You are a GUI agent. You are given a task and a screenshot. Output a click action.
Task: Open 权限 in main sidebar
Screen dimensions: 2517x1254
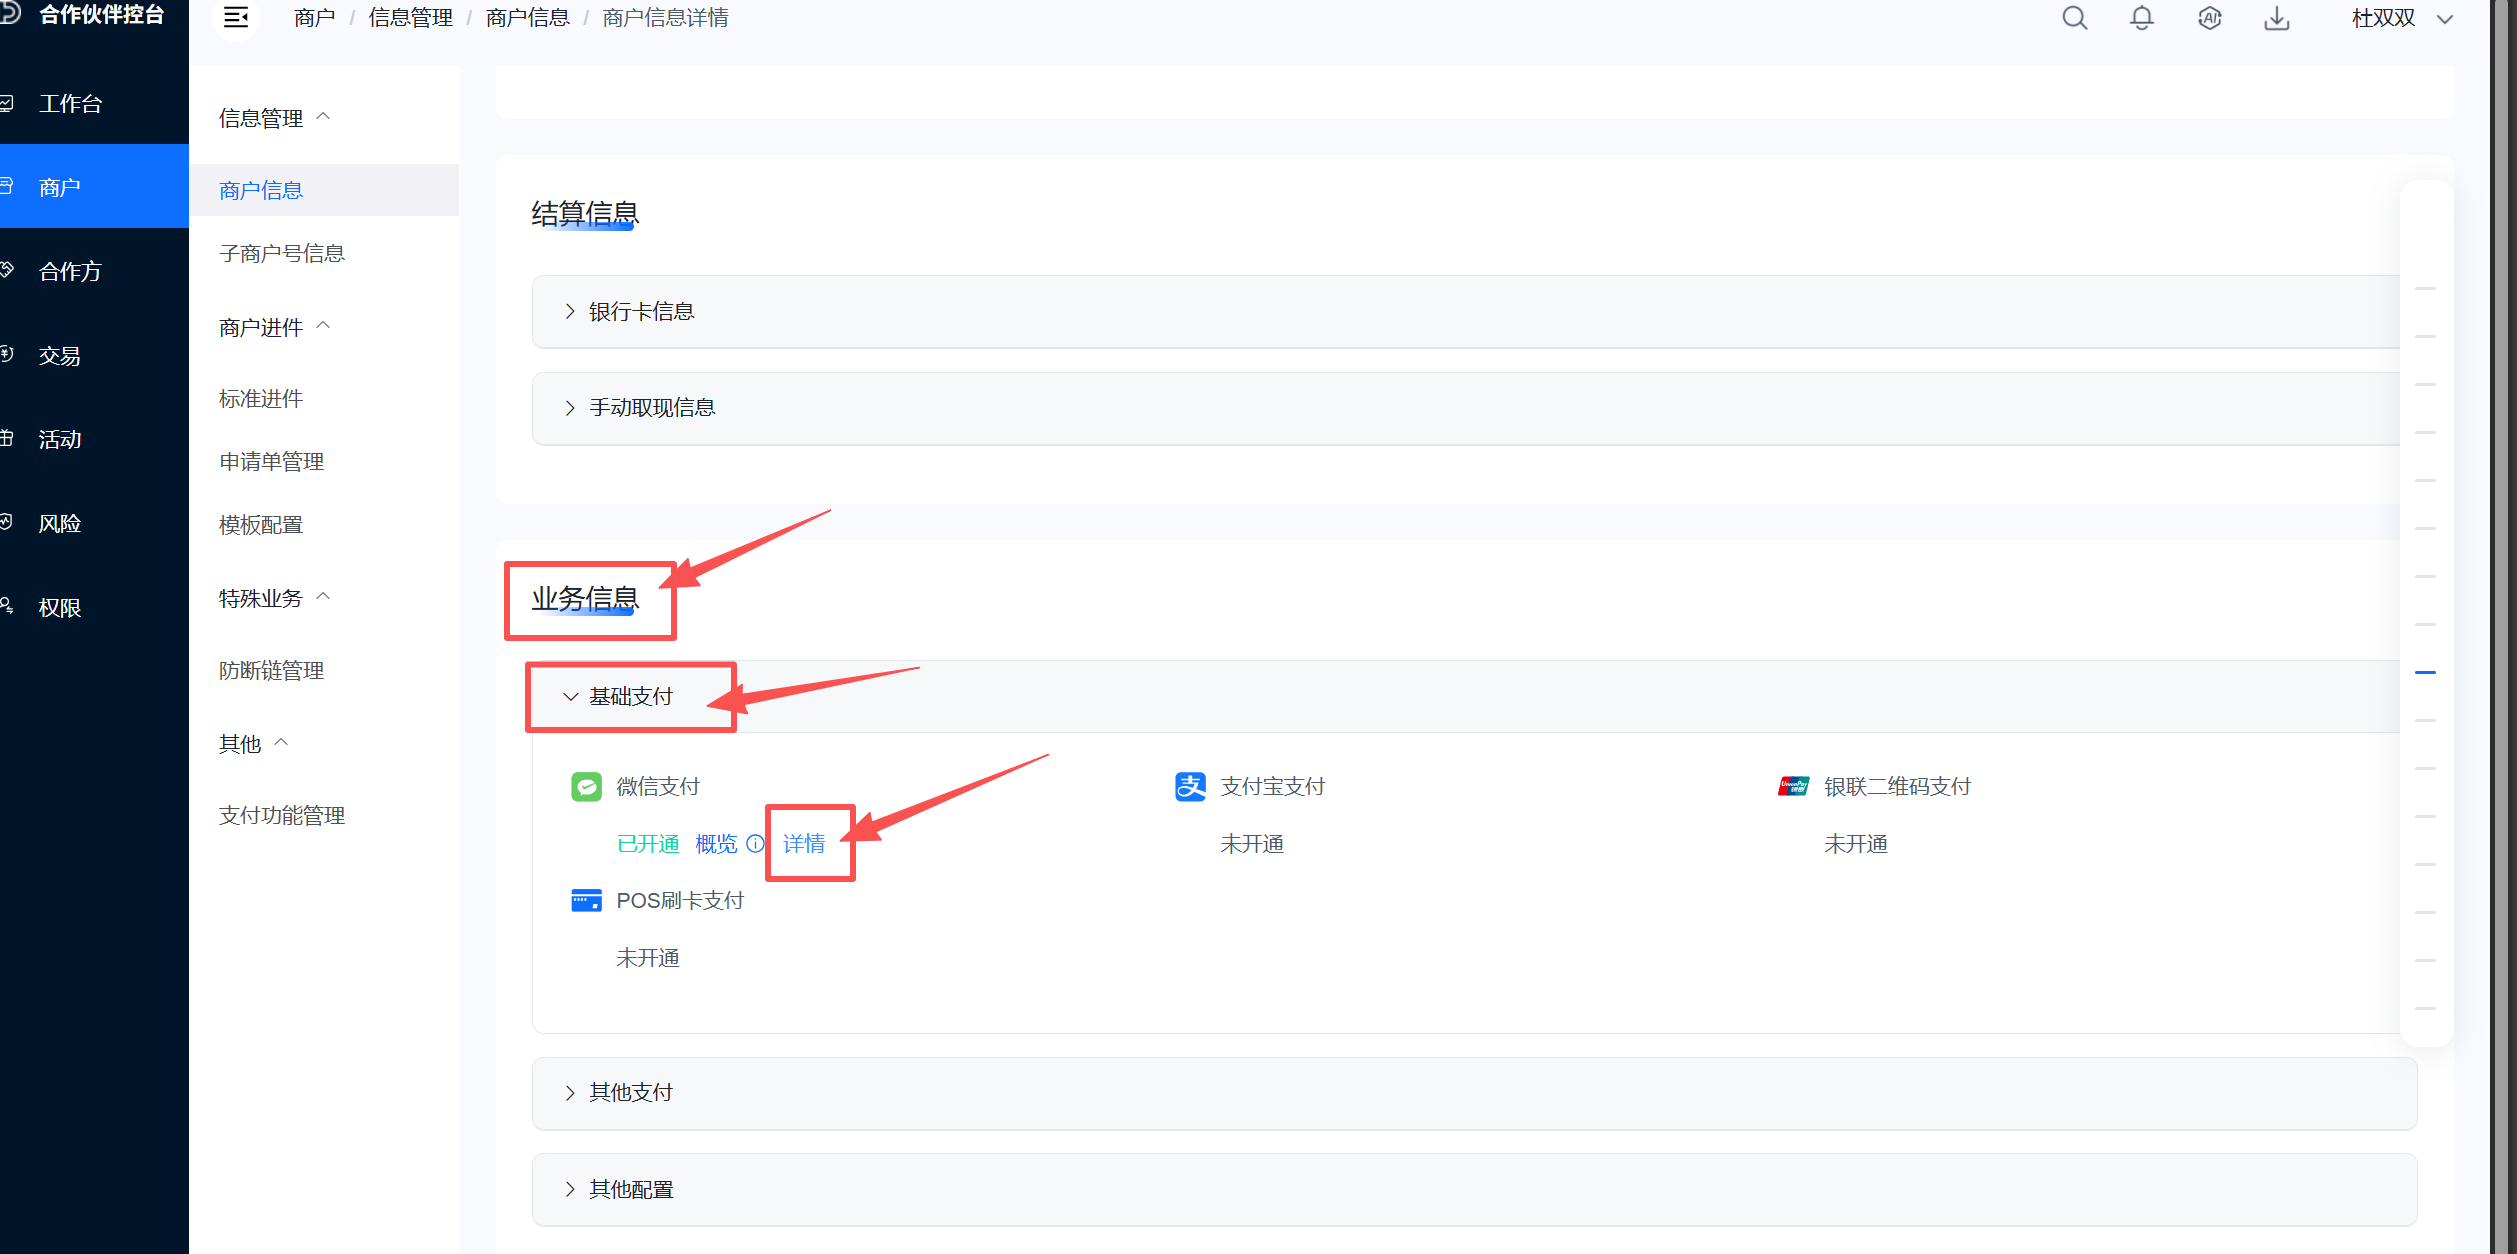click(94, 607)
